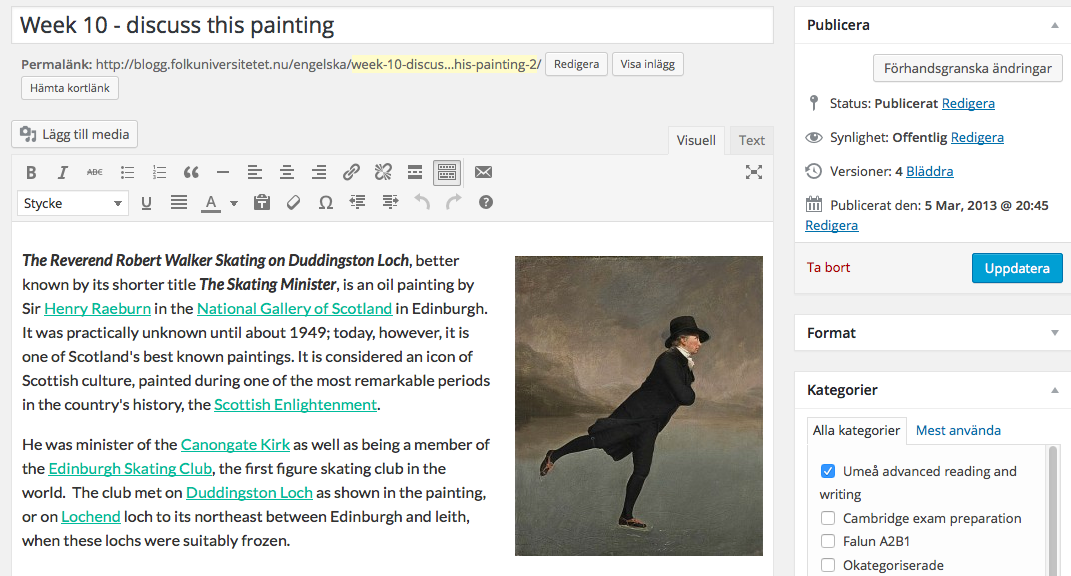1071x576 pixels.
Task: Click the insert link chain icon
Action: [x=351, y=172]
